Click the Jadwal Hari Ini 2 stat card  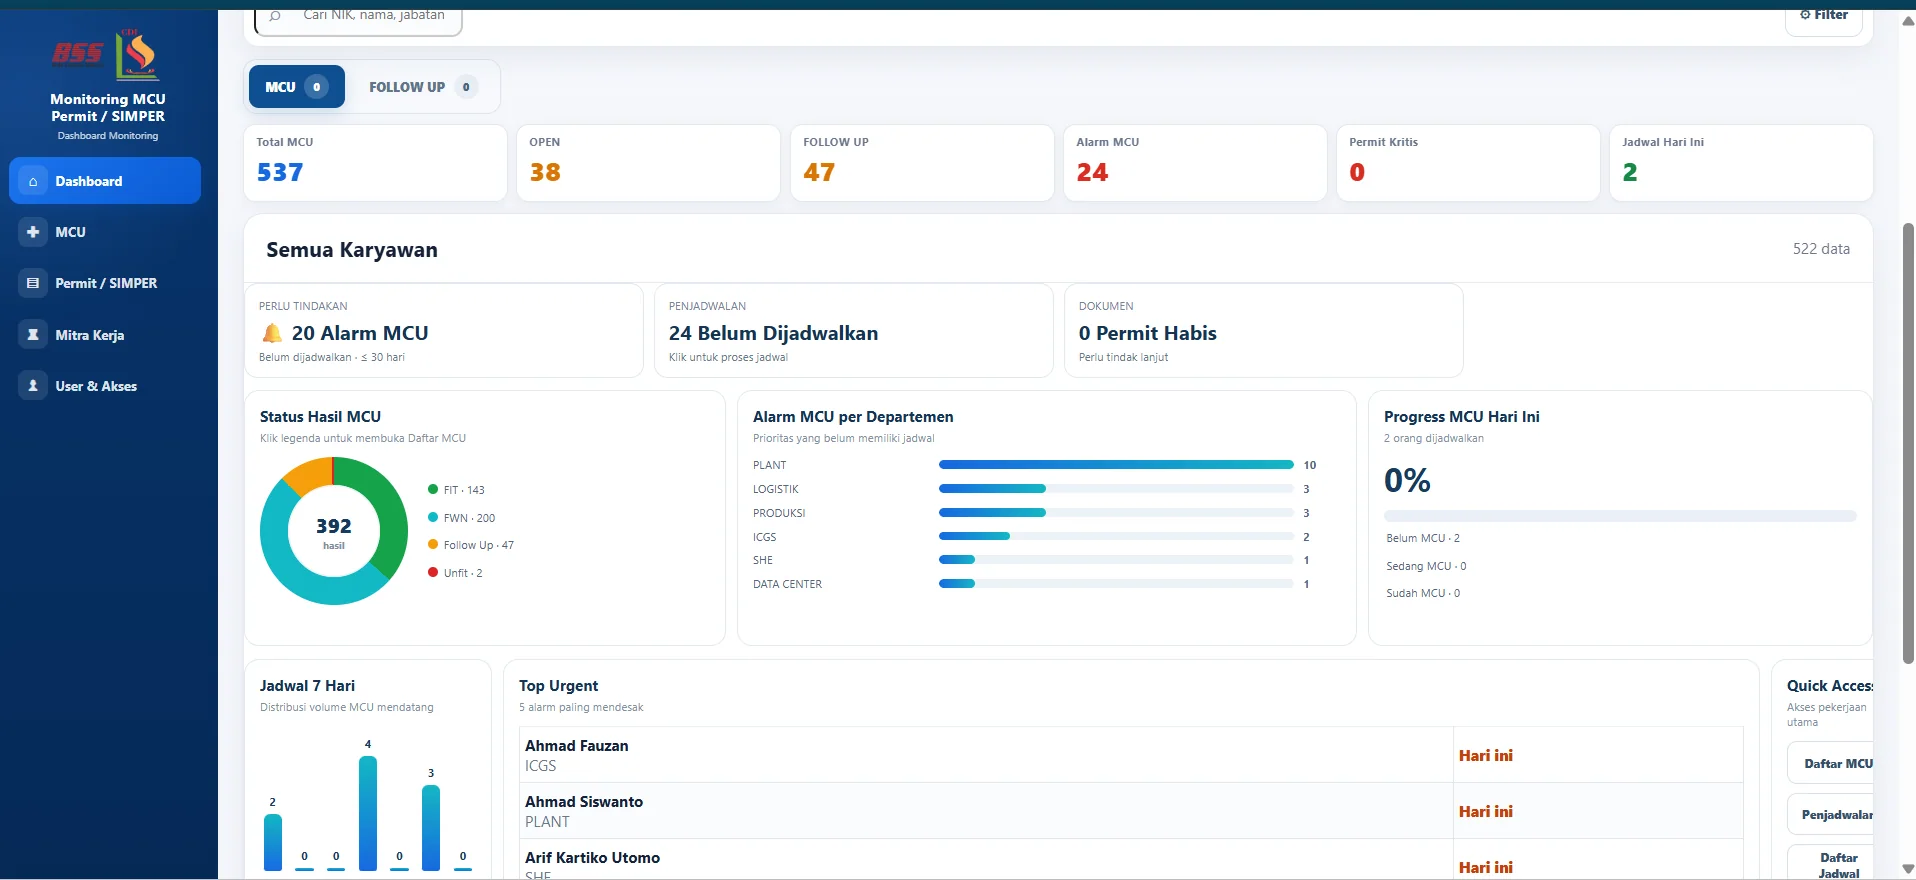(x=1741, y=163)
